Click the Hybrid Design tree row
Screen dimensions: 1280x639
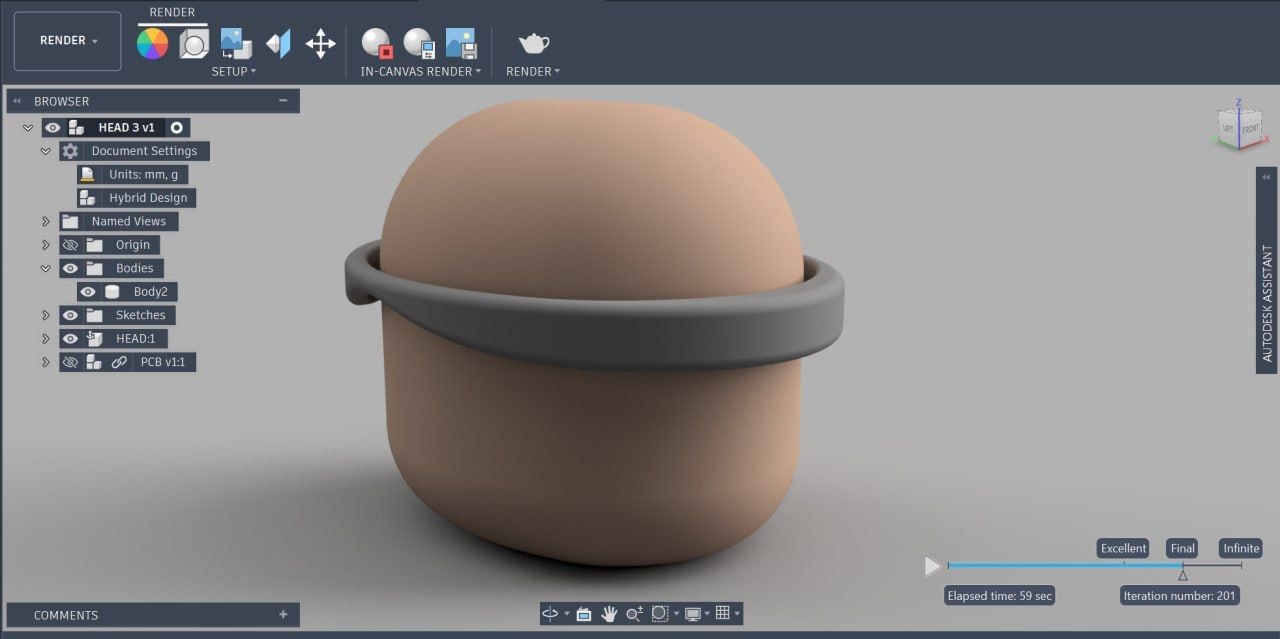coord(137,198)
